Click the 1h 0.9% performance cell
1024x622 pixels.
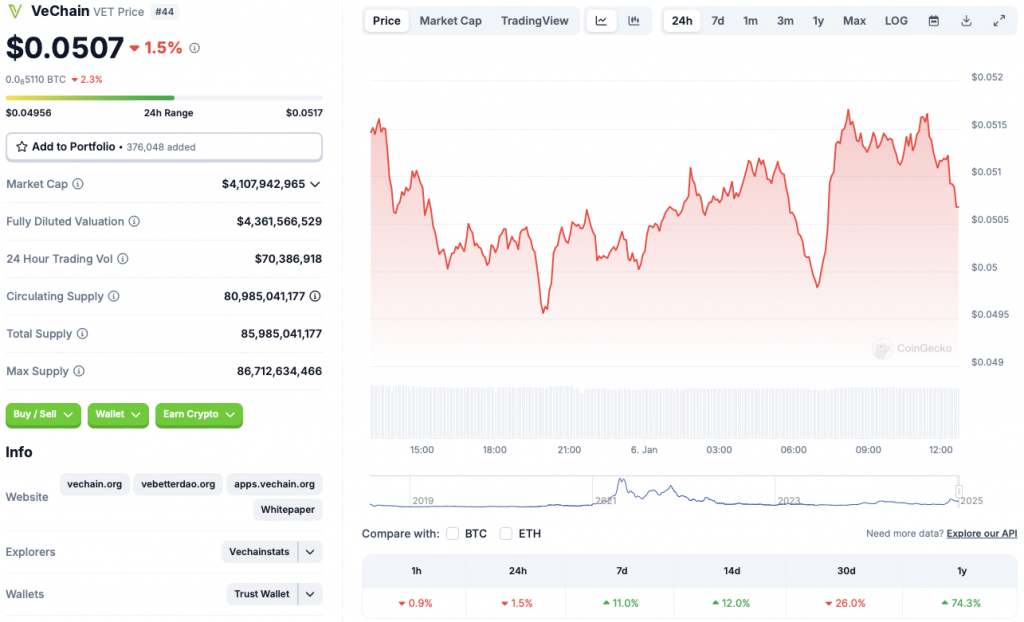(415, 603)
